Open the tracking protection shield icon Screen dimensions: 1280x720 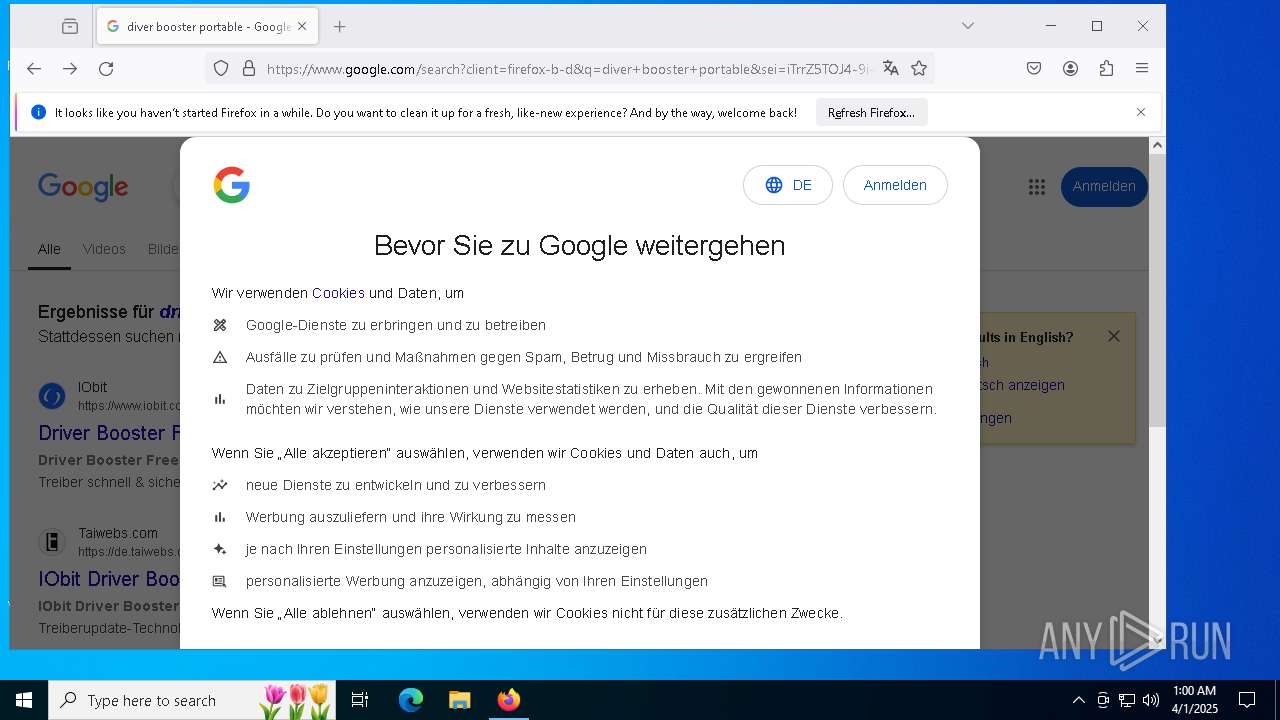221,68
